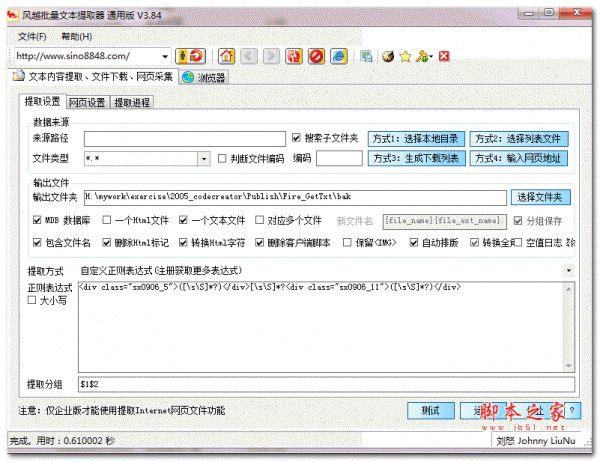Viewport: 600px width, 462px height.
Task: Switch to the 网页设置 tab
Action: click(87, 103)
